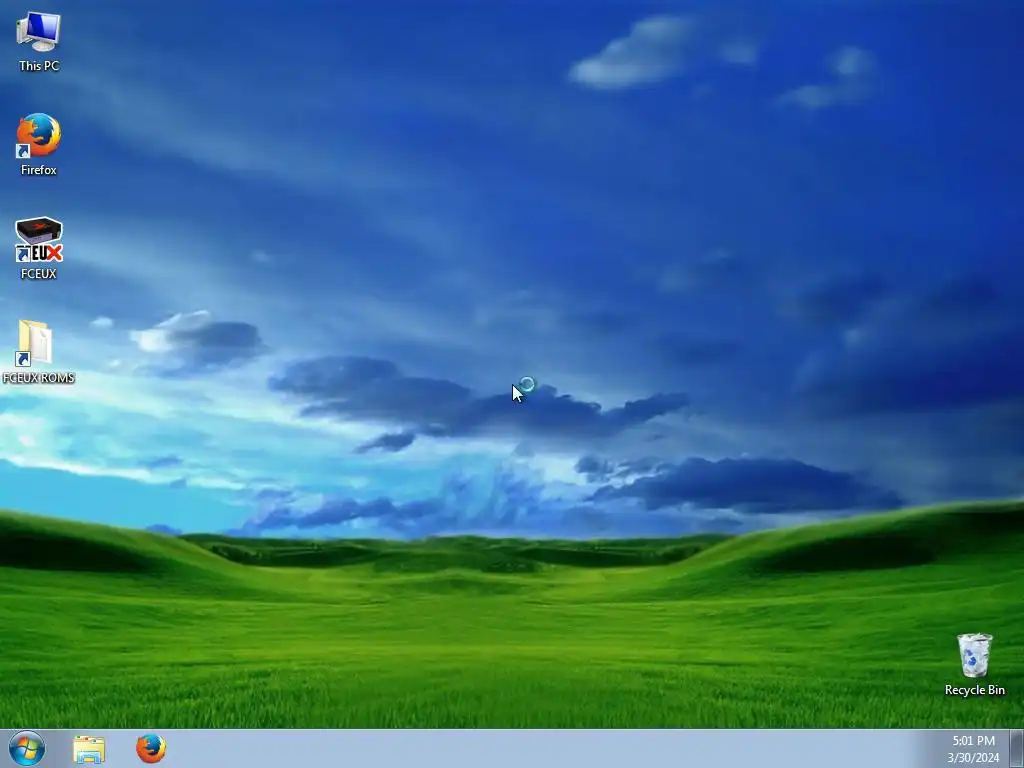1024x768 pixels.
Task: Open the Windows Start menu orb
Action: point(27,748)
